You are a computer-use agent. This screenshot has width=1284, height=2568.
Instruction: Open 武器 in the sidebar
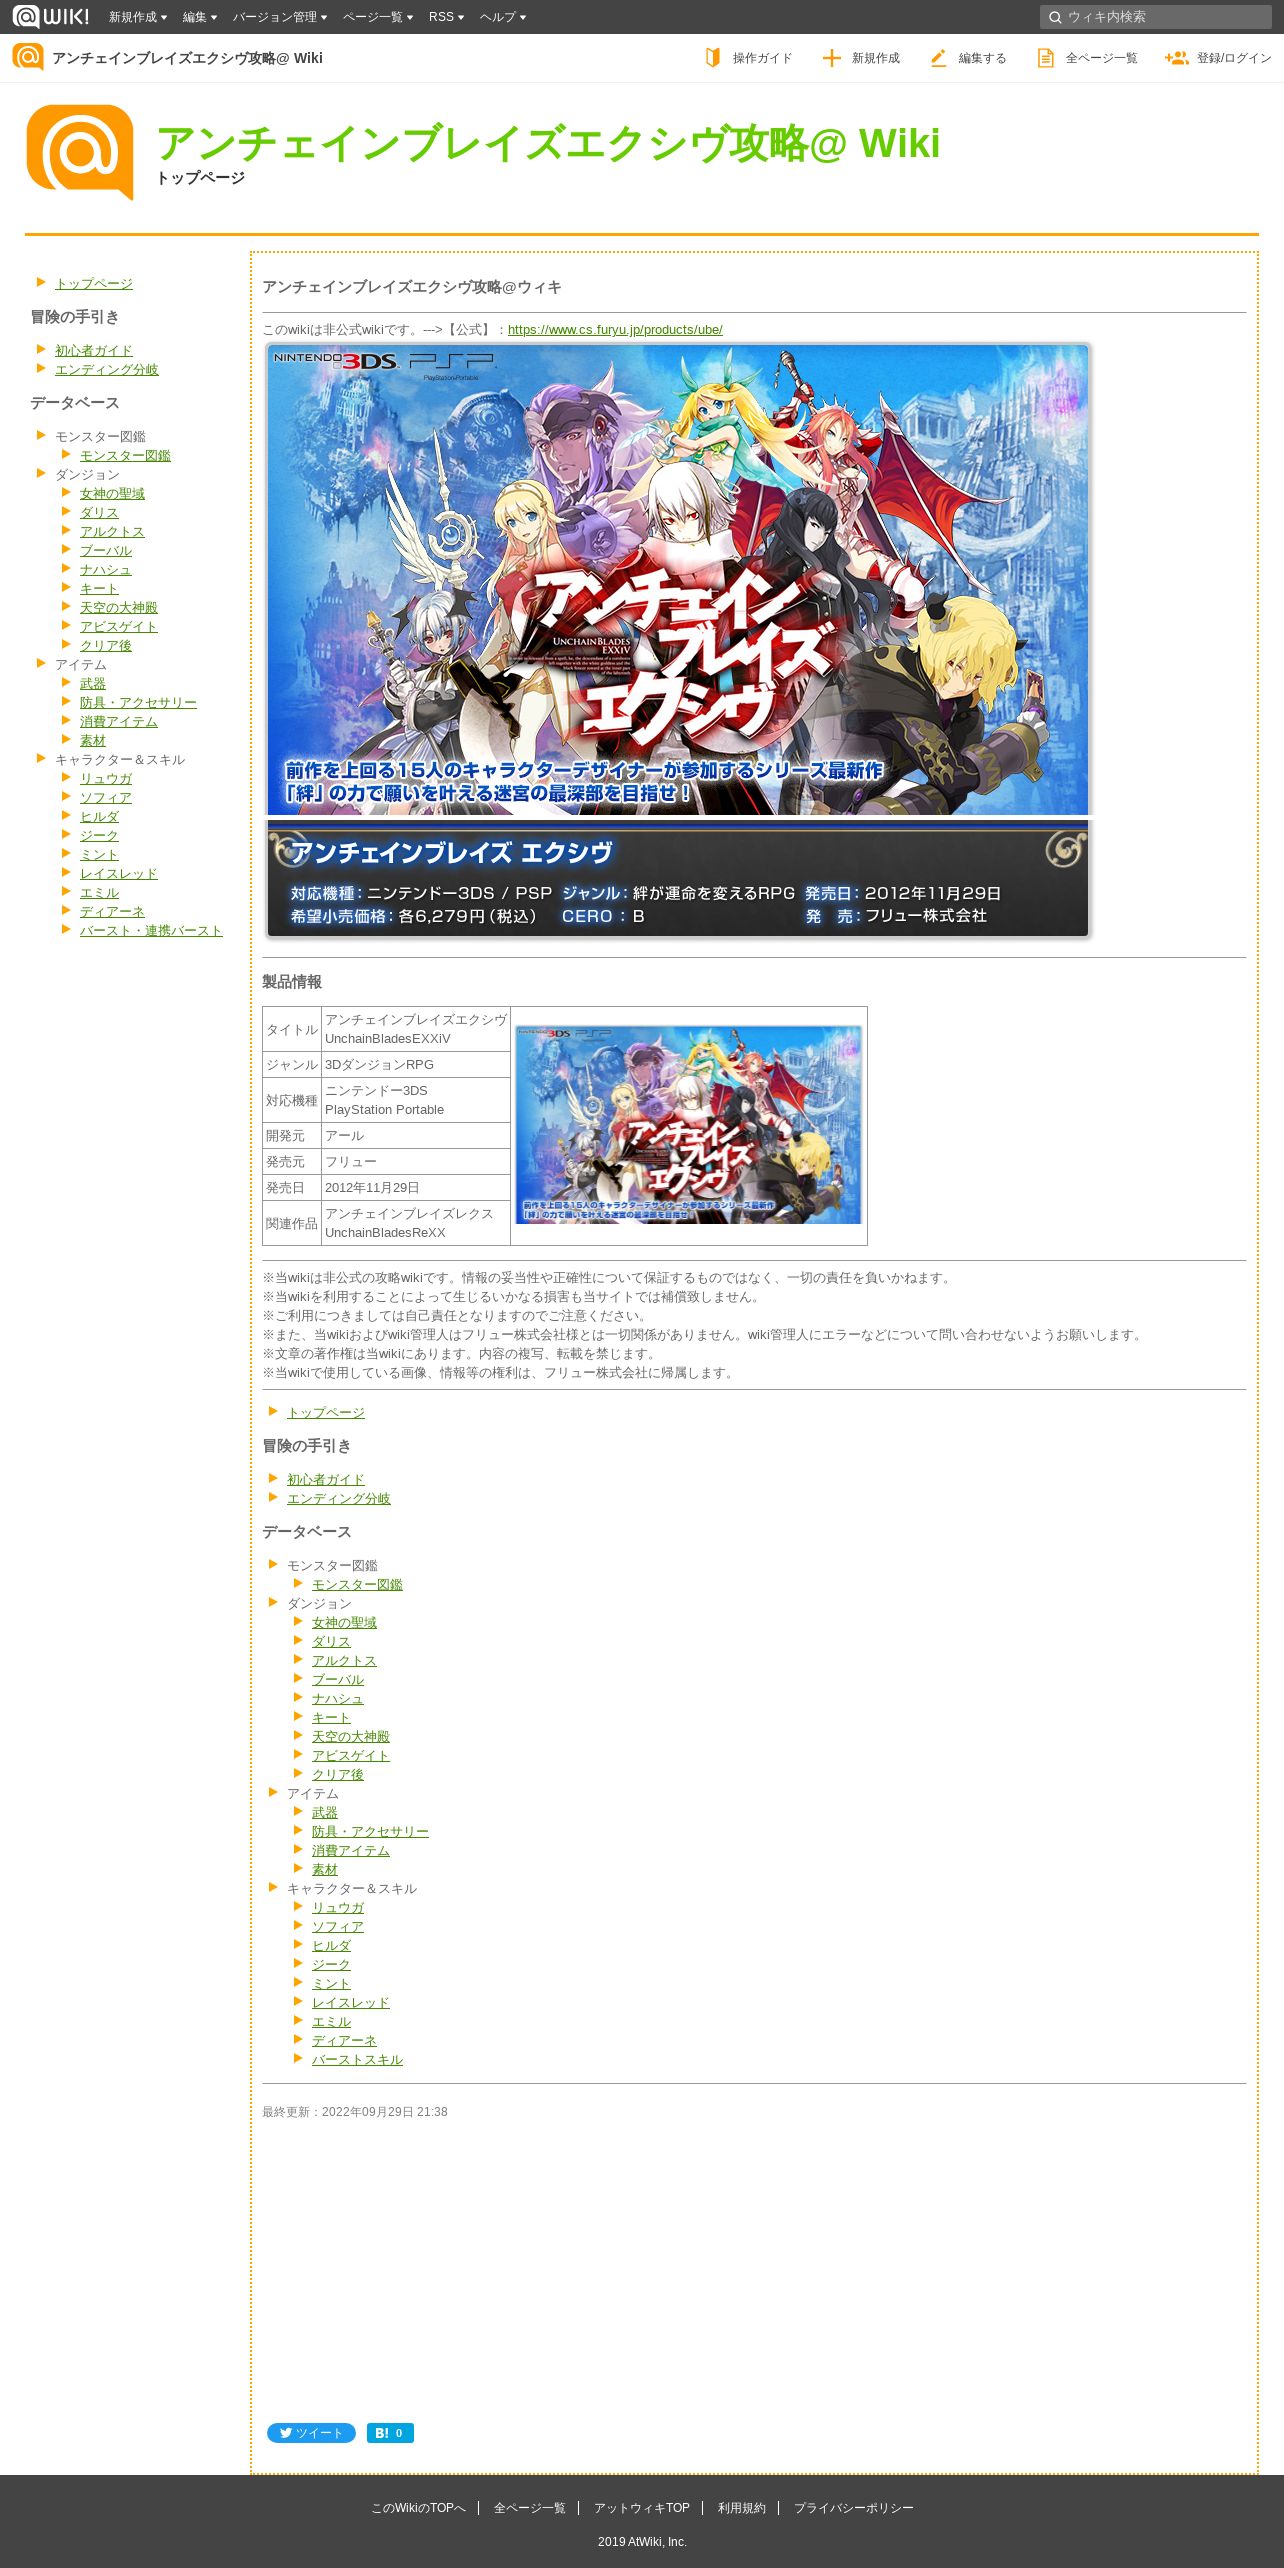93,684
